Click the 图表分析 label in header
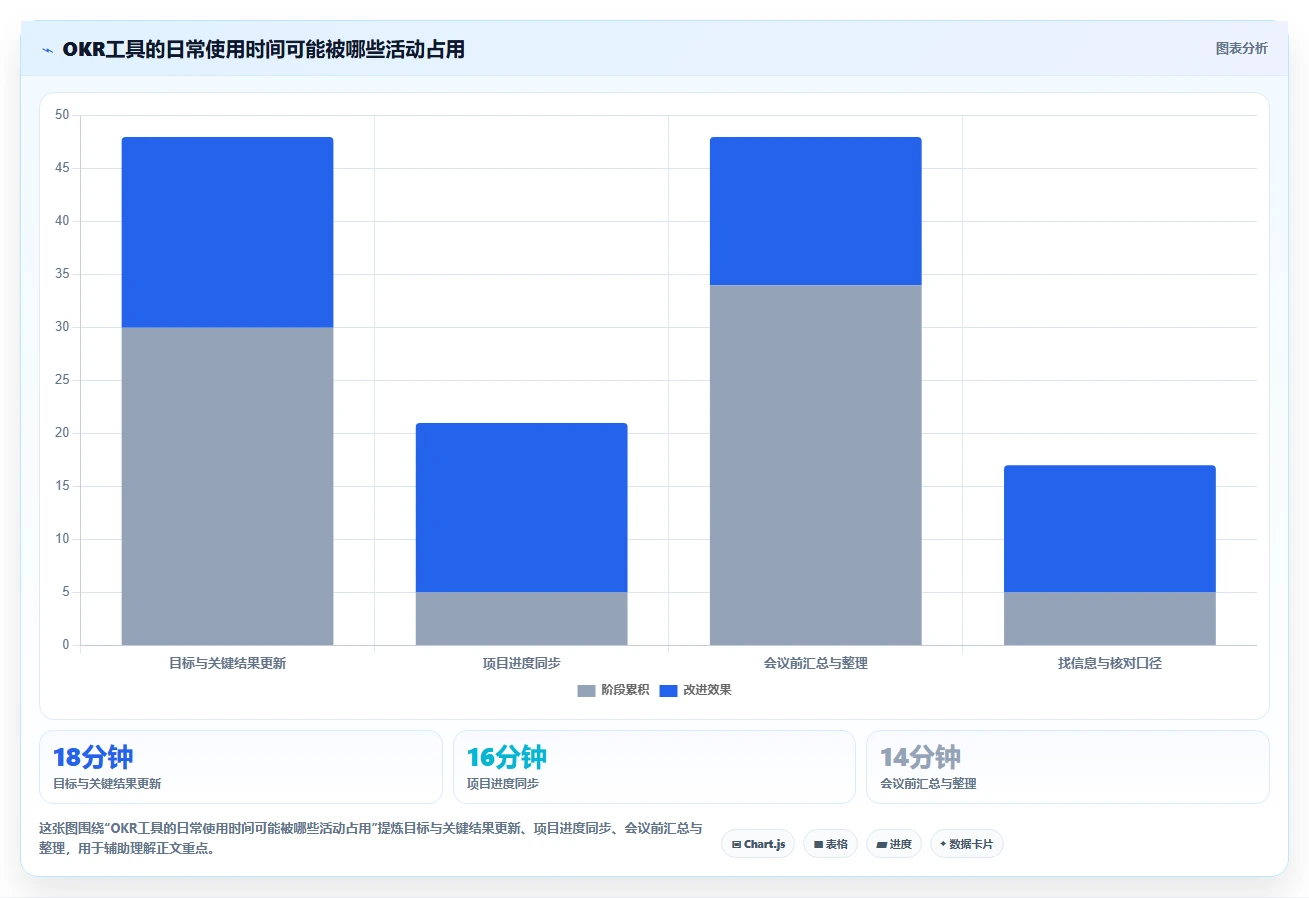 tap(1241, 48)
